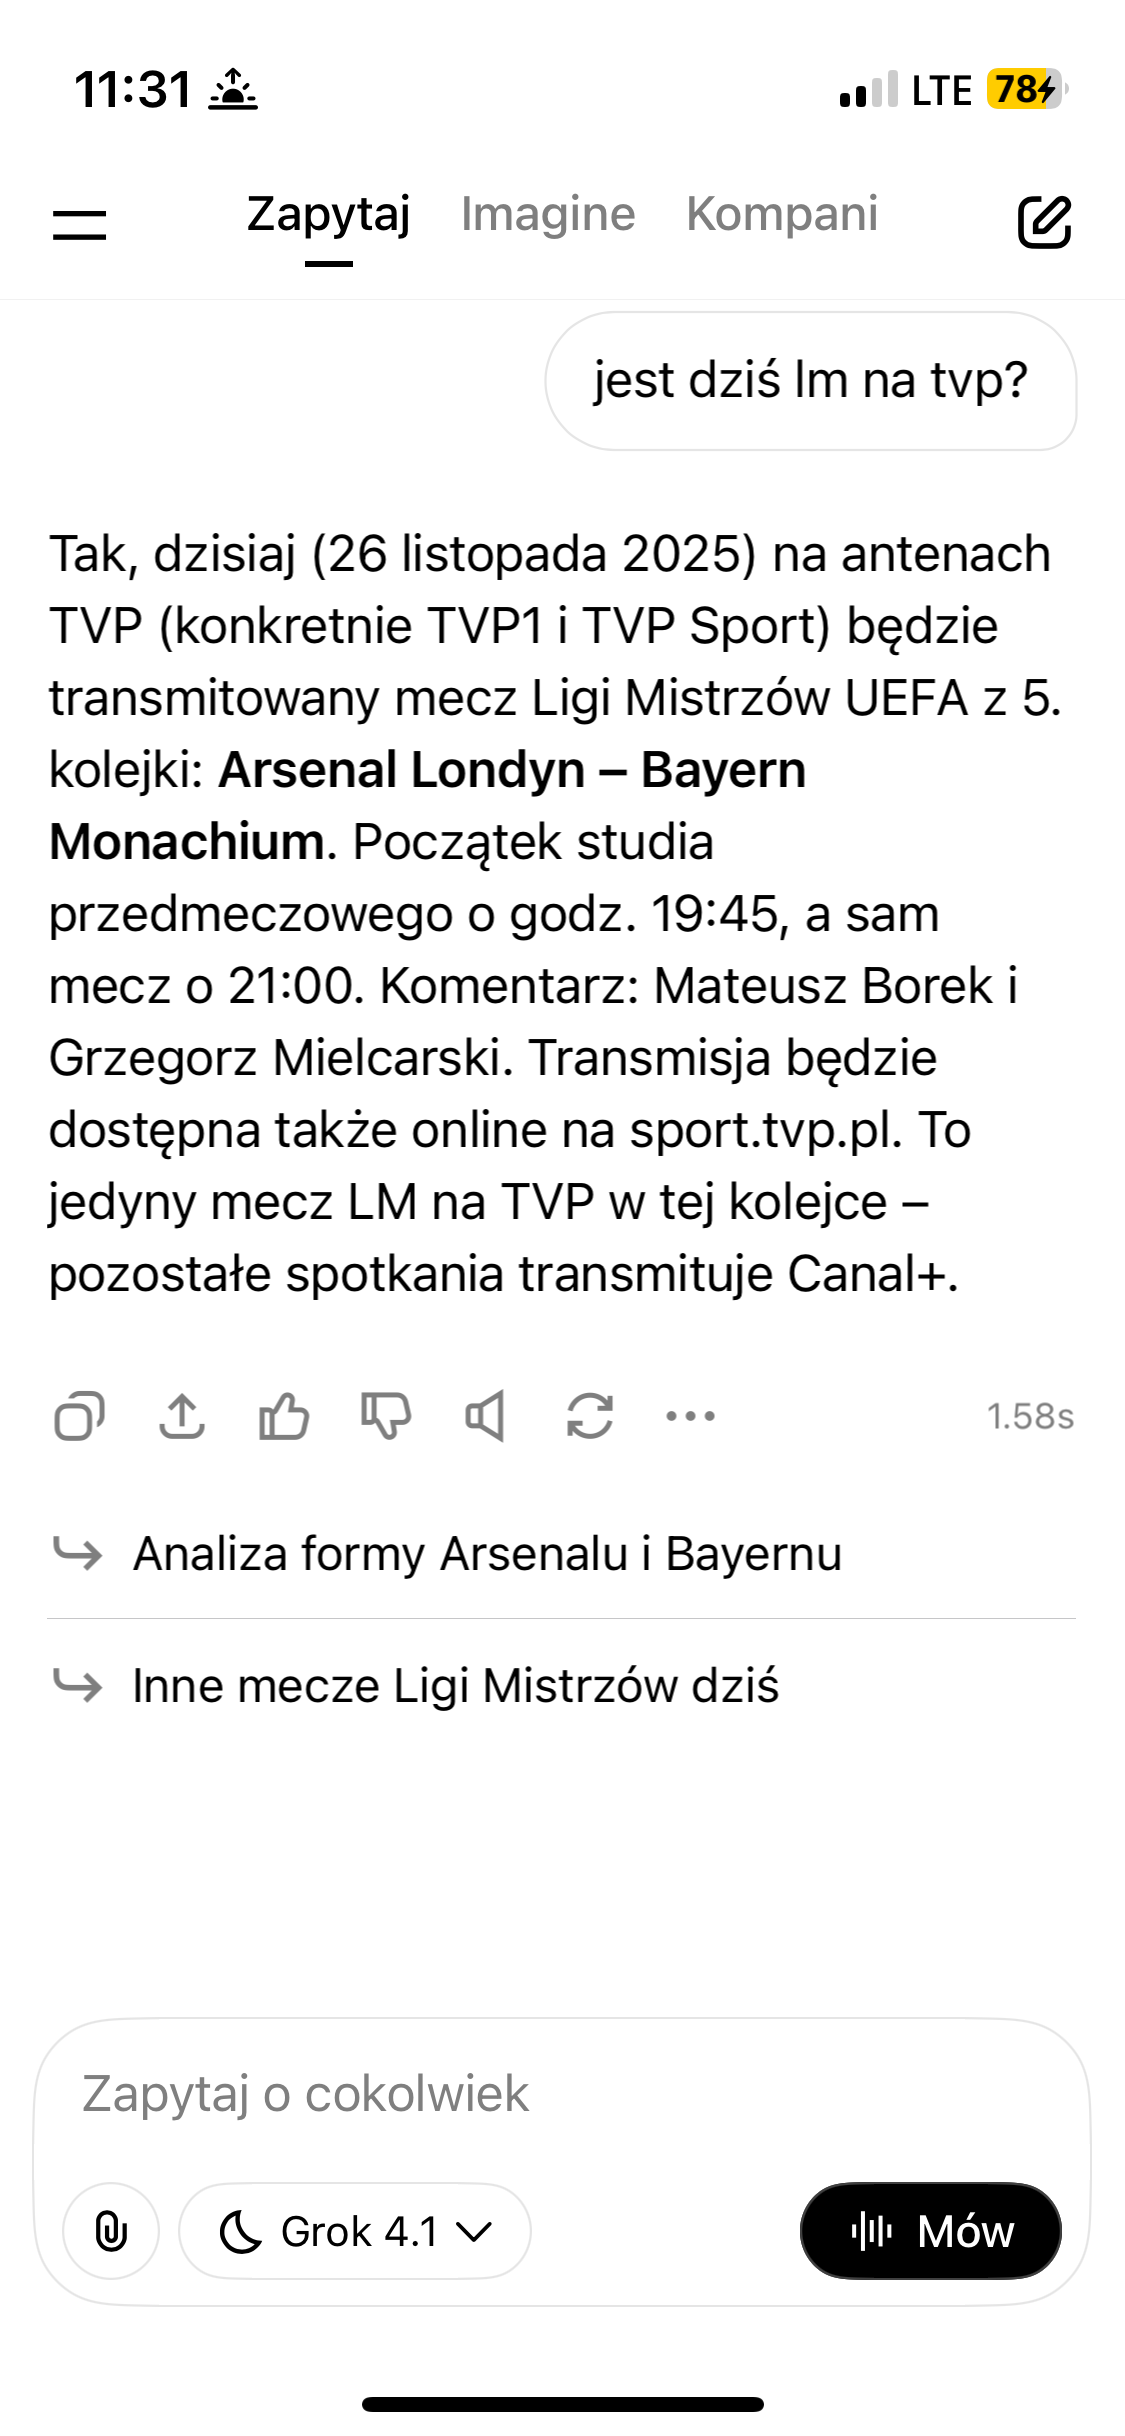Screen dimensions: 1125x2436
Task: Attach a file with the paperclip icon
Action: pyautogui.click(x=111, y=2231)
